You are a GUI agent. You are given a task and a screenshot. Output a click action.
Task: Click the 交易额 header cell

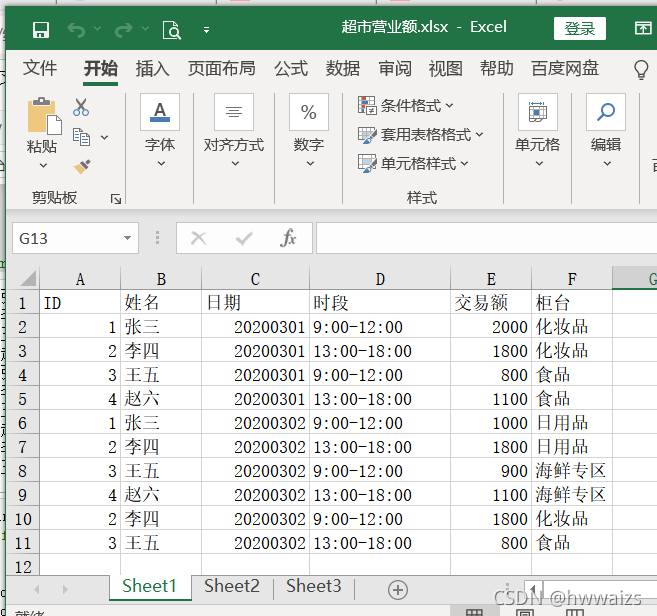[491, 302]
